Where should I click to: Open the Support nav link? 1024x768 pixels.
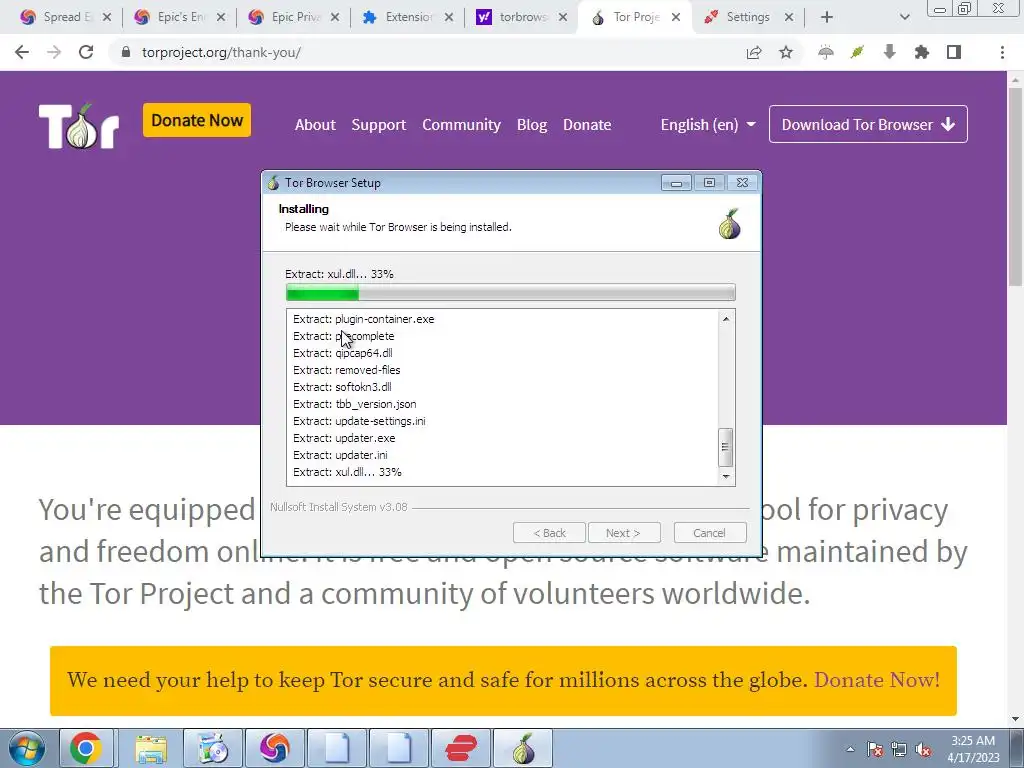[379, 124]
